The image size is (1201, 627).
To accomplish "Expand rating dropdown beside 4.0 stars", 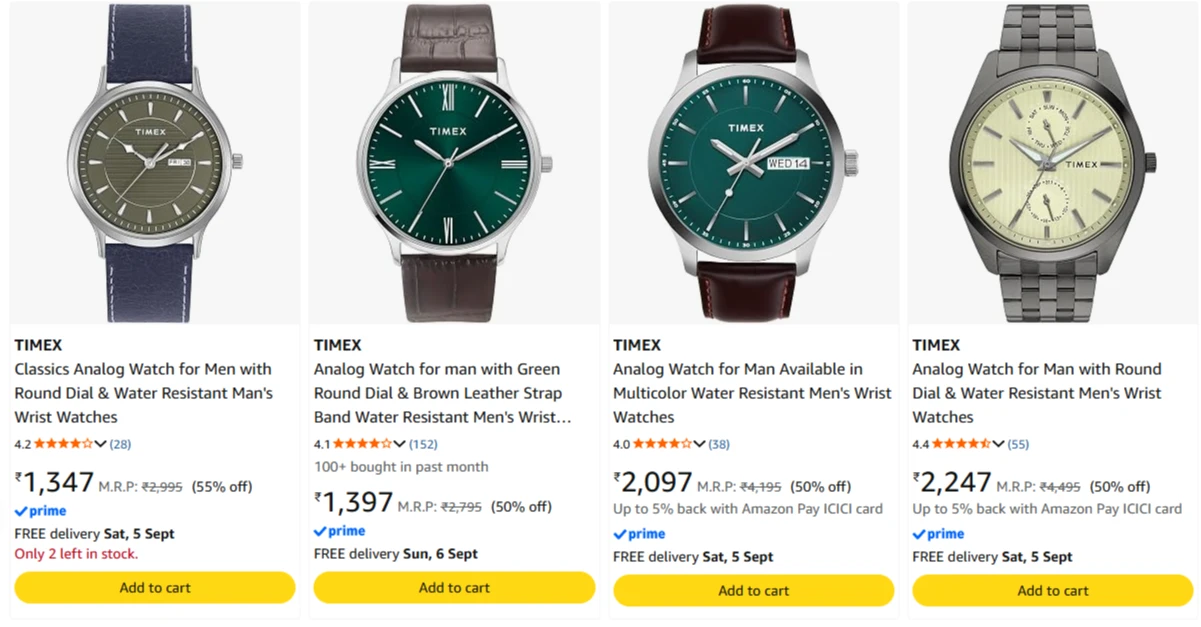I will pos(700,444).
